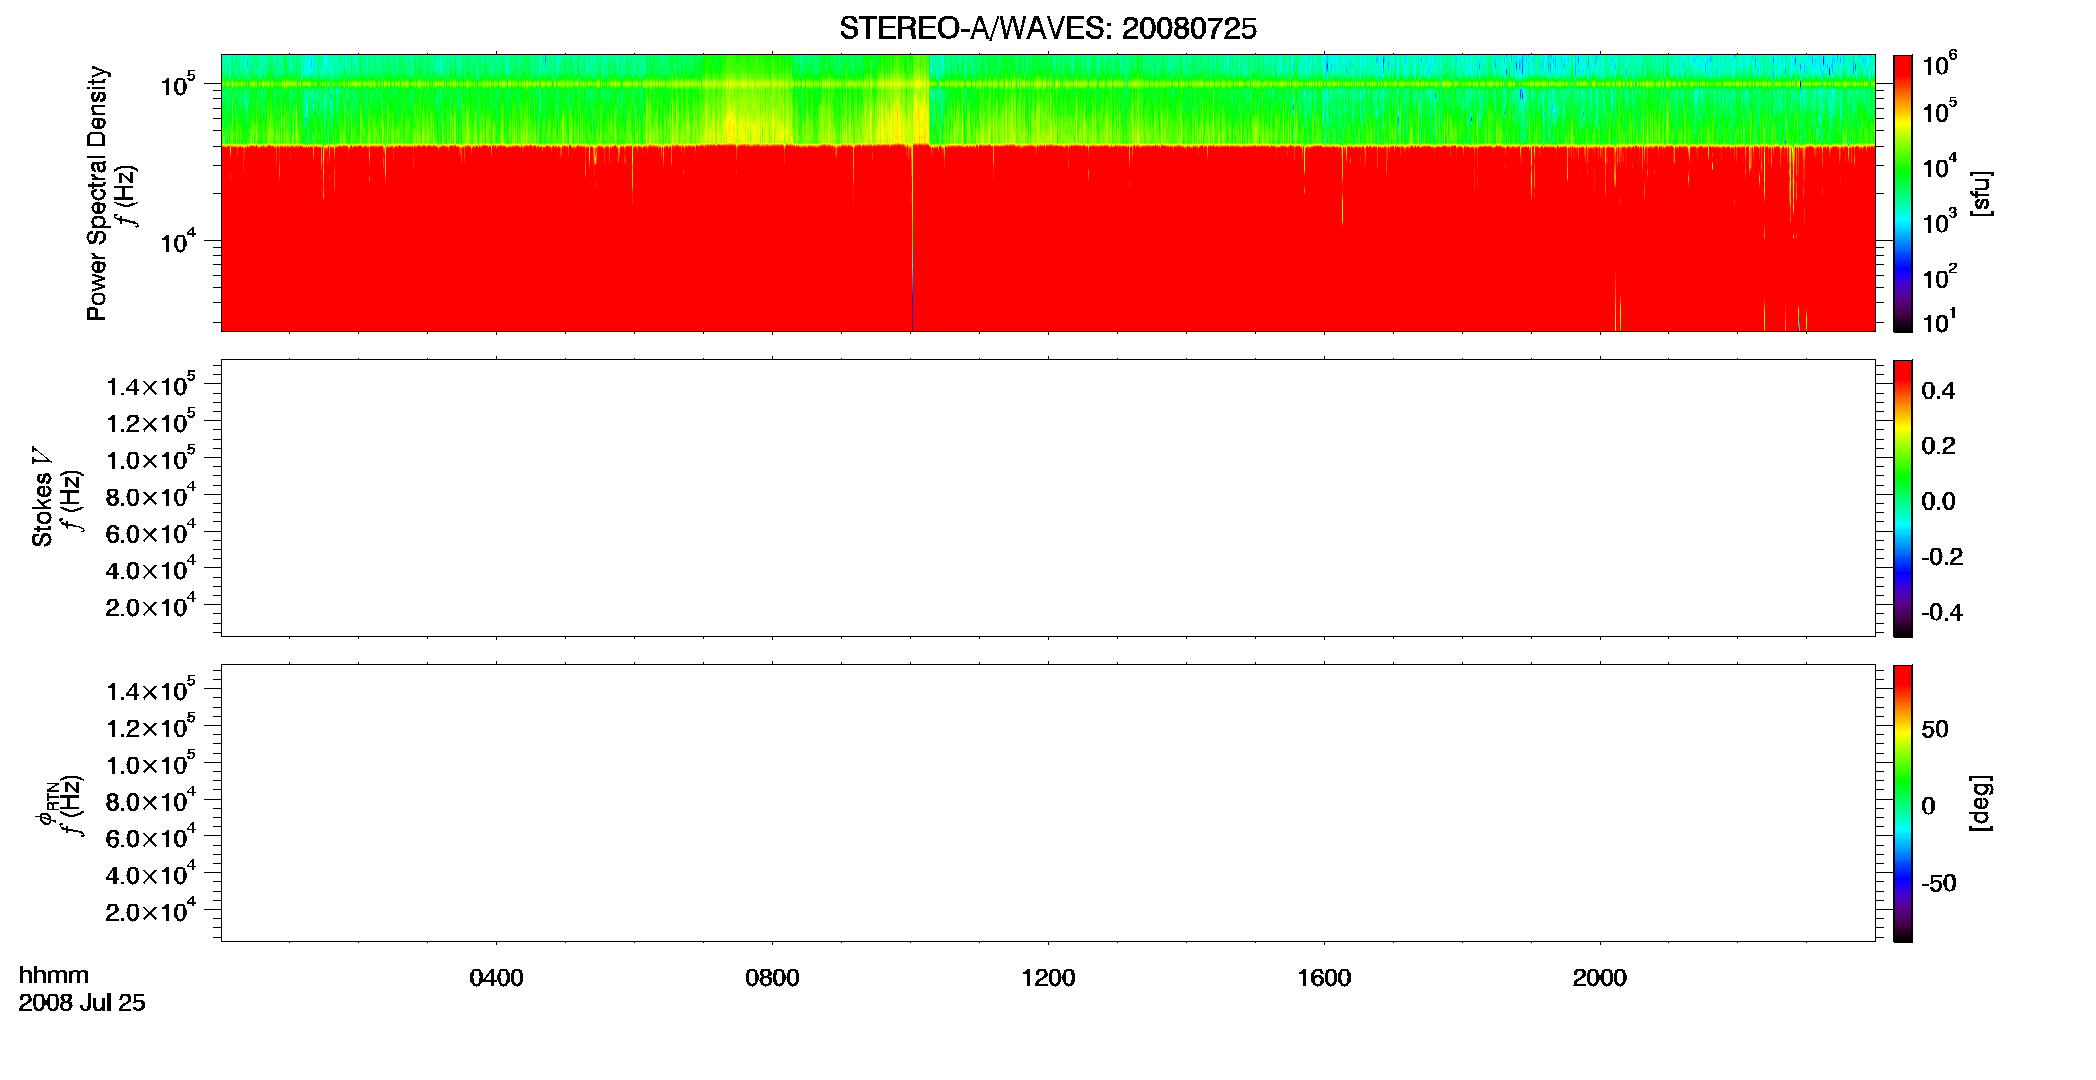The width and height of the screenshot is (2096, 1080).
Task: Click the '[sfu]' units label
Action: (x=1981, y=194)
